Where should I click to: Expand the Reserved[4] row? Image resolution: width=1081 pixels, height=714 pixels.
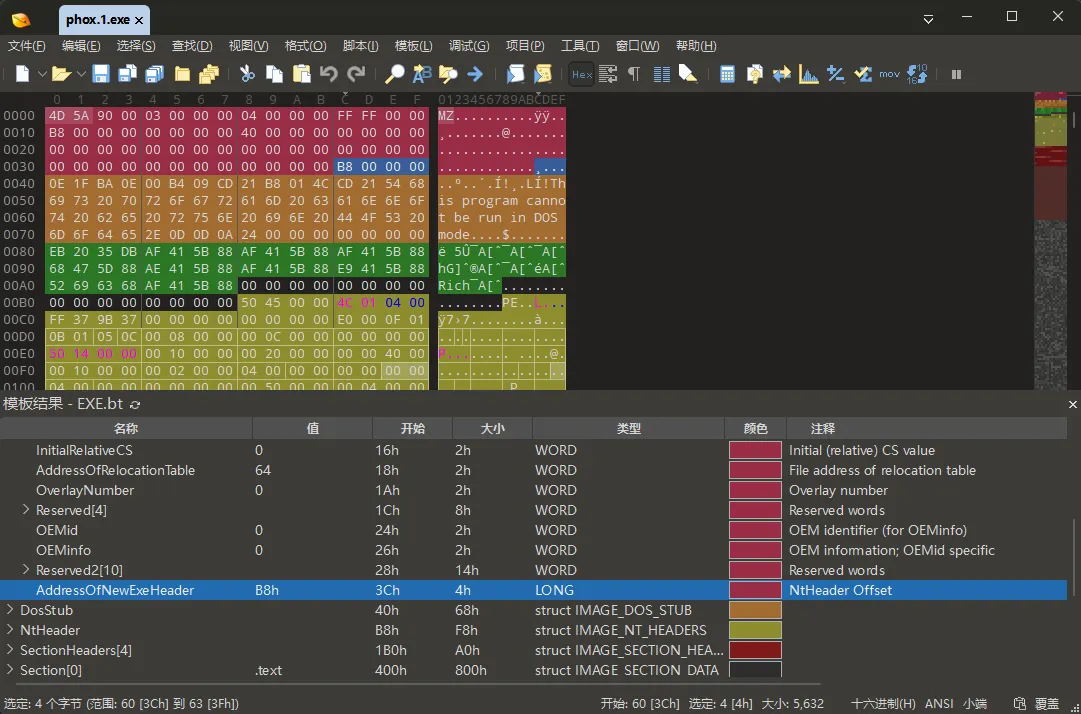tap(26, 510)
